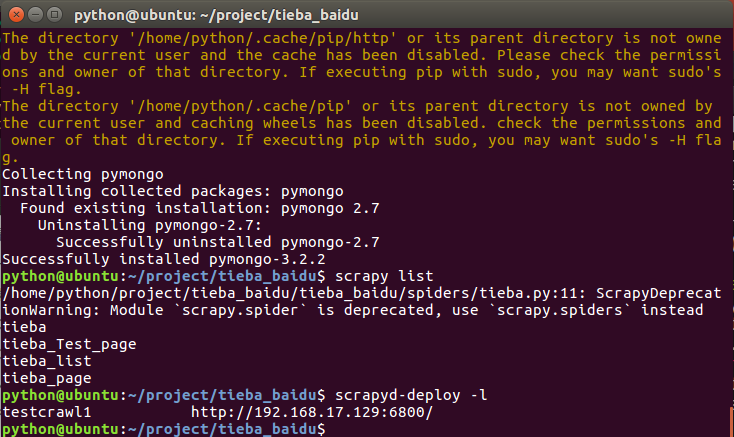The height and width of the screenshot is (437, 734).
Task: Click the tieba_list spider name
Action: [47, 361]
